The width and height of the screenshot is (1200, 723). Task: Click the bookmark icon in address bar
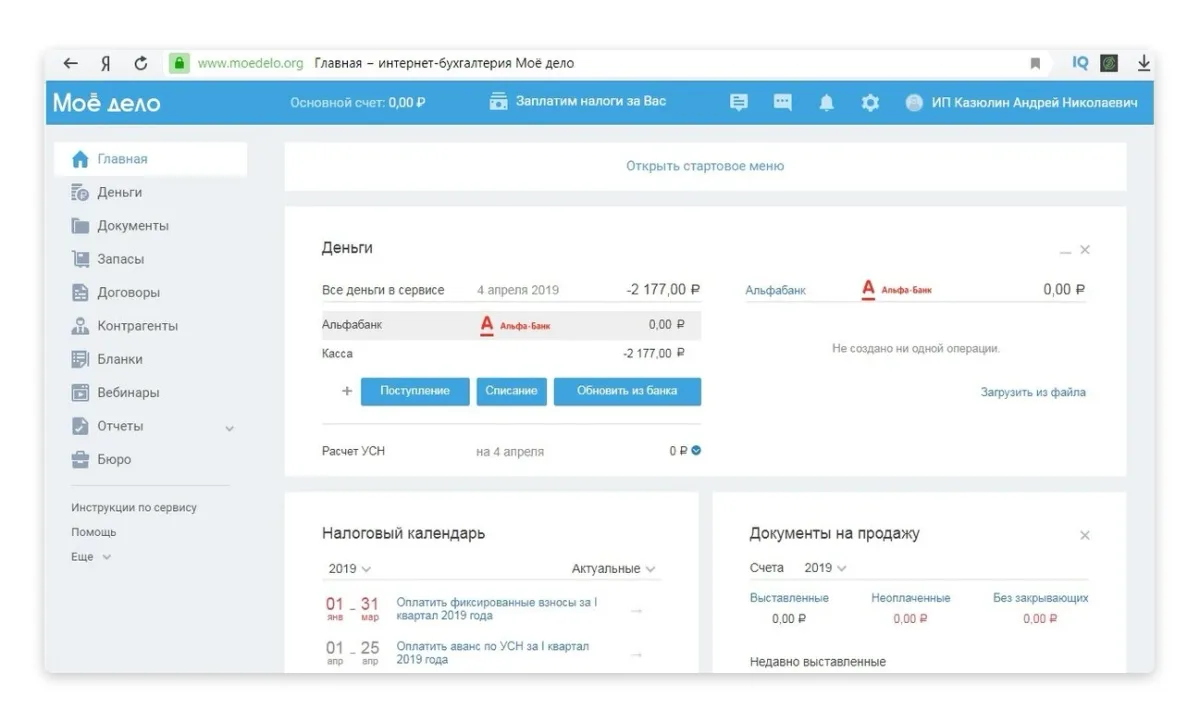(1035, 63)
